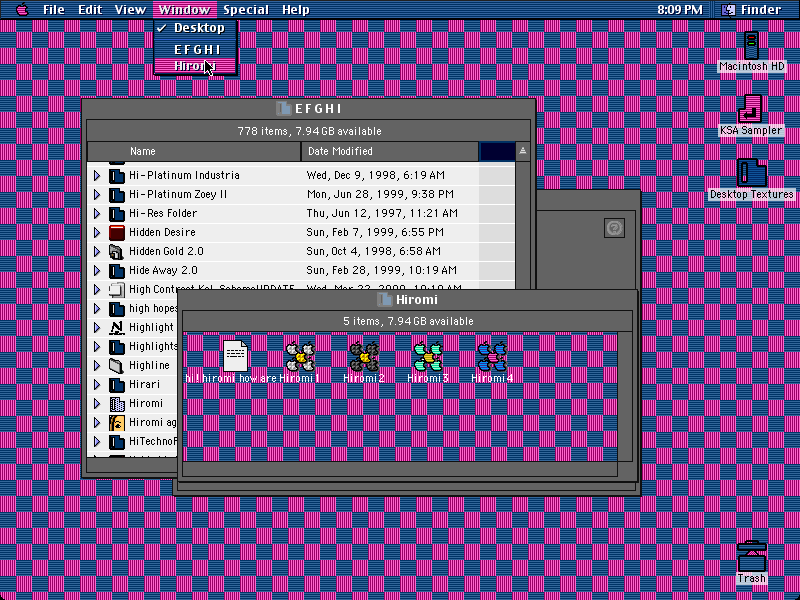The height and width of the screenshot is (600, 800).
Task: Select the Hiromi patterned folder icon in list
Action: tap(117, 404)
